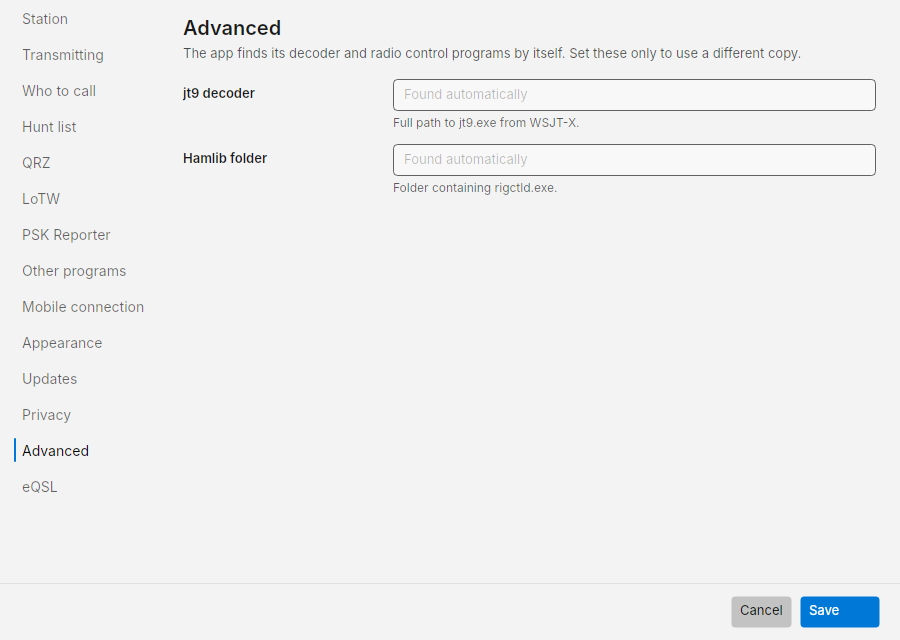Cancel the settings changes
900x640 pixels.
coord(761,611)
